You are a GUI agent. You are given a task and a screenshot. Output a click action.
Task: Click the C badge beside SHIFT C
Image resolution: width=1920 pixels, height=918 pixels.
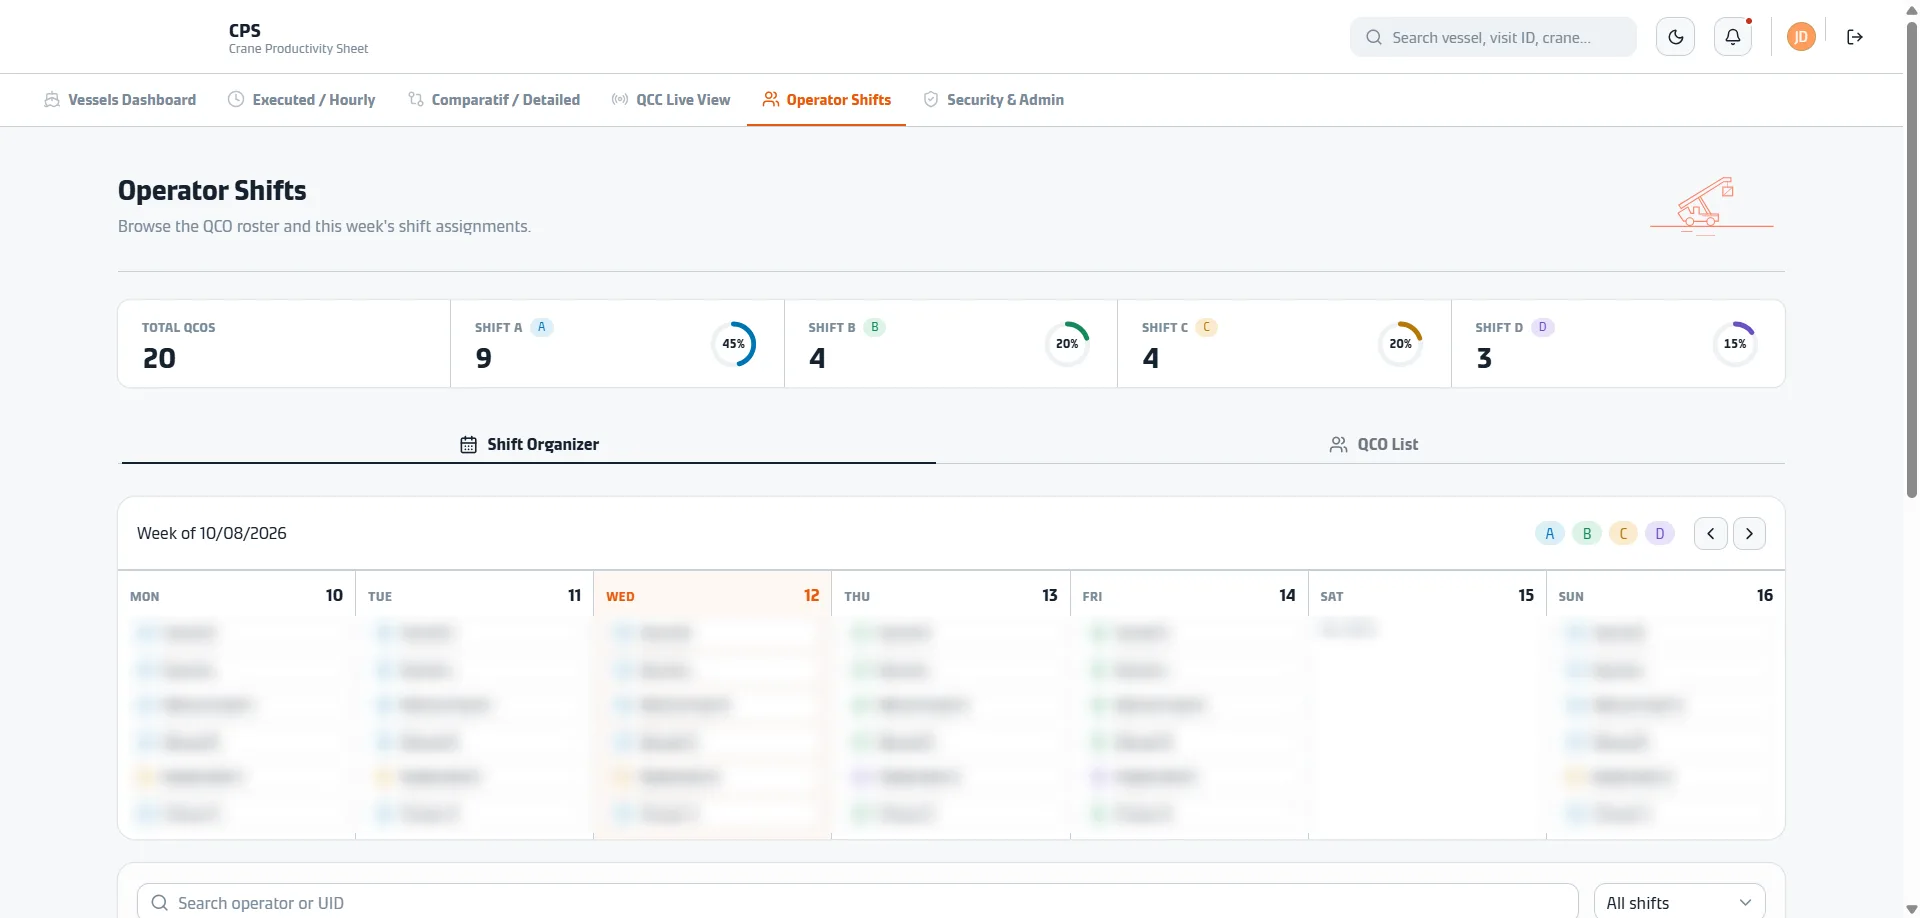coord(1207,327)
